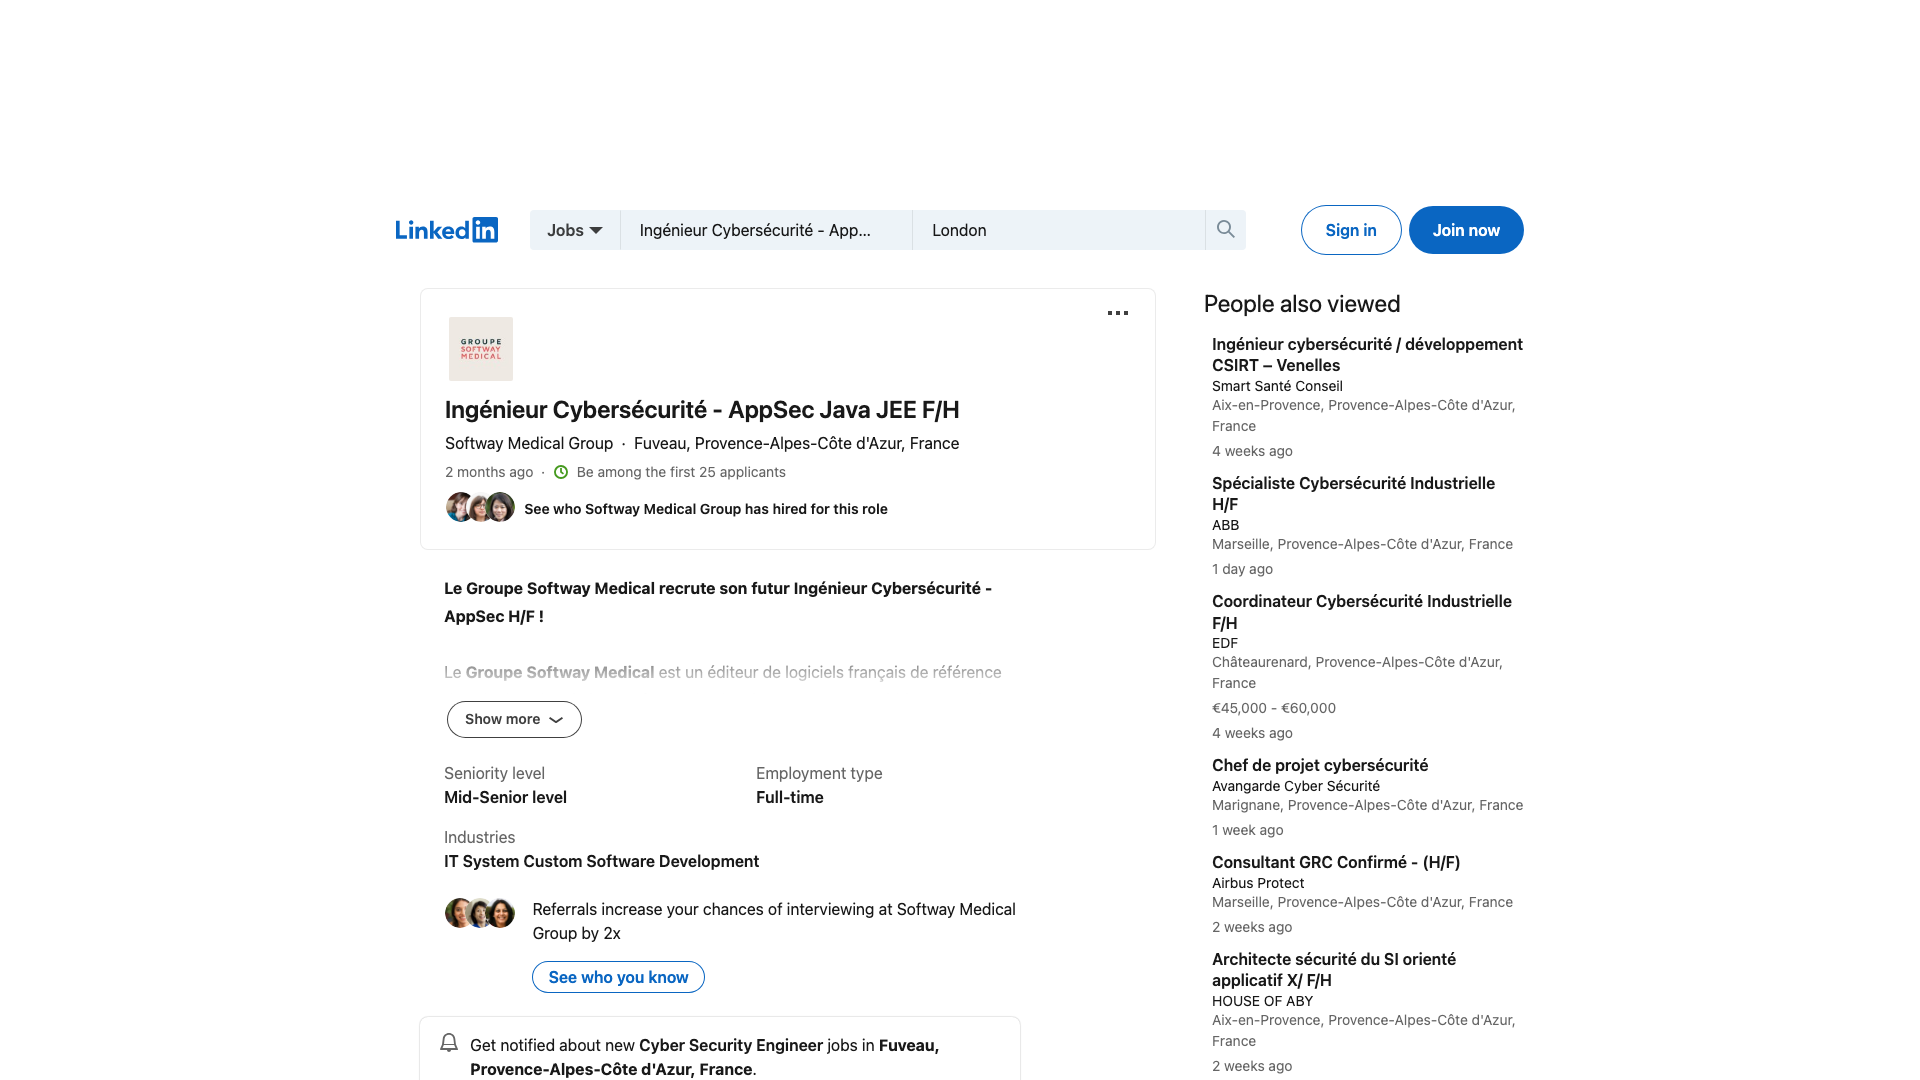Click the London location field
The height and width of the screenshot is (1080, 1920).
pyautogui.click(x=1058, y=230)
